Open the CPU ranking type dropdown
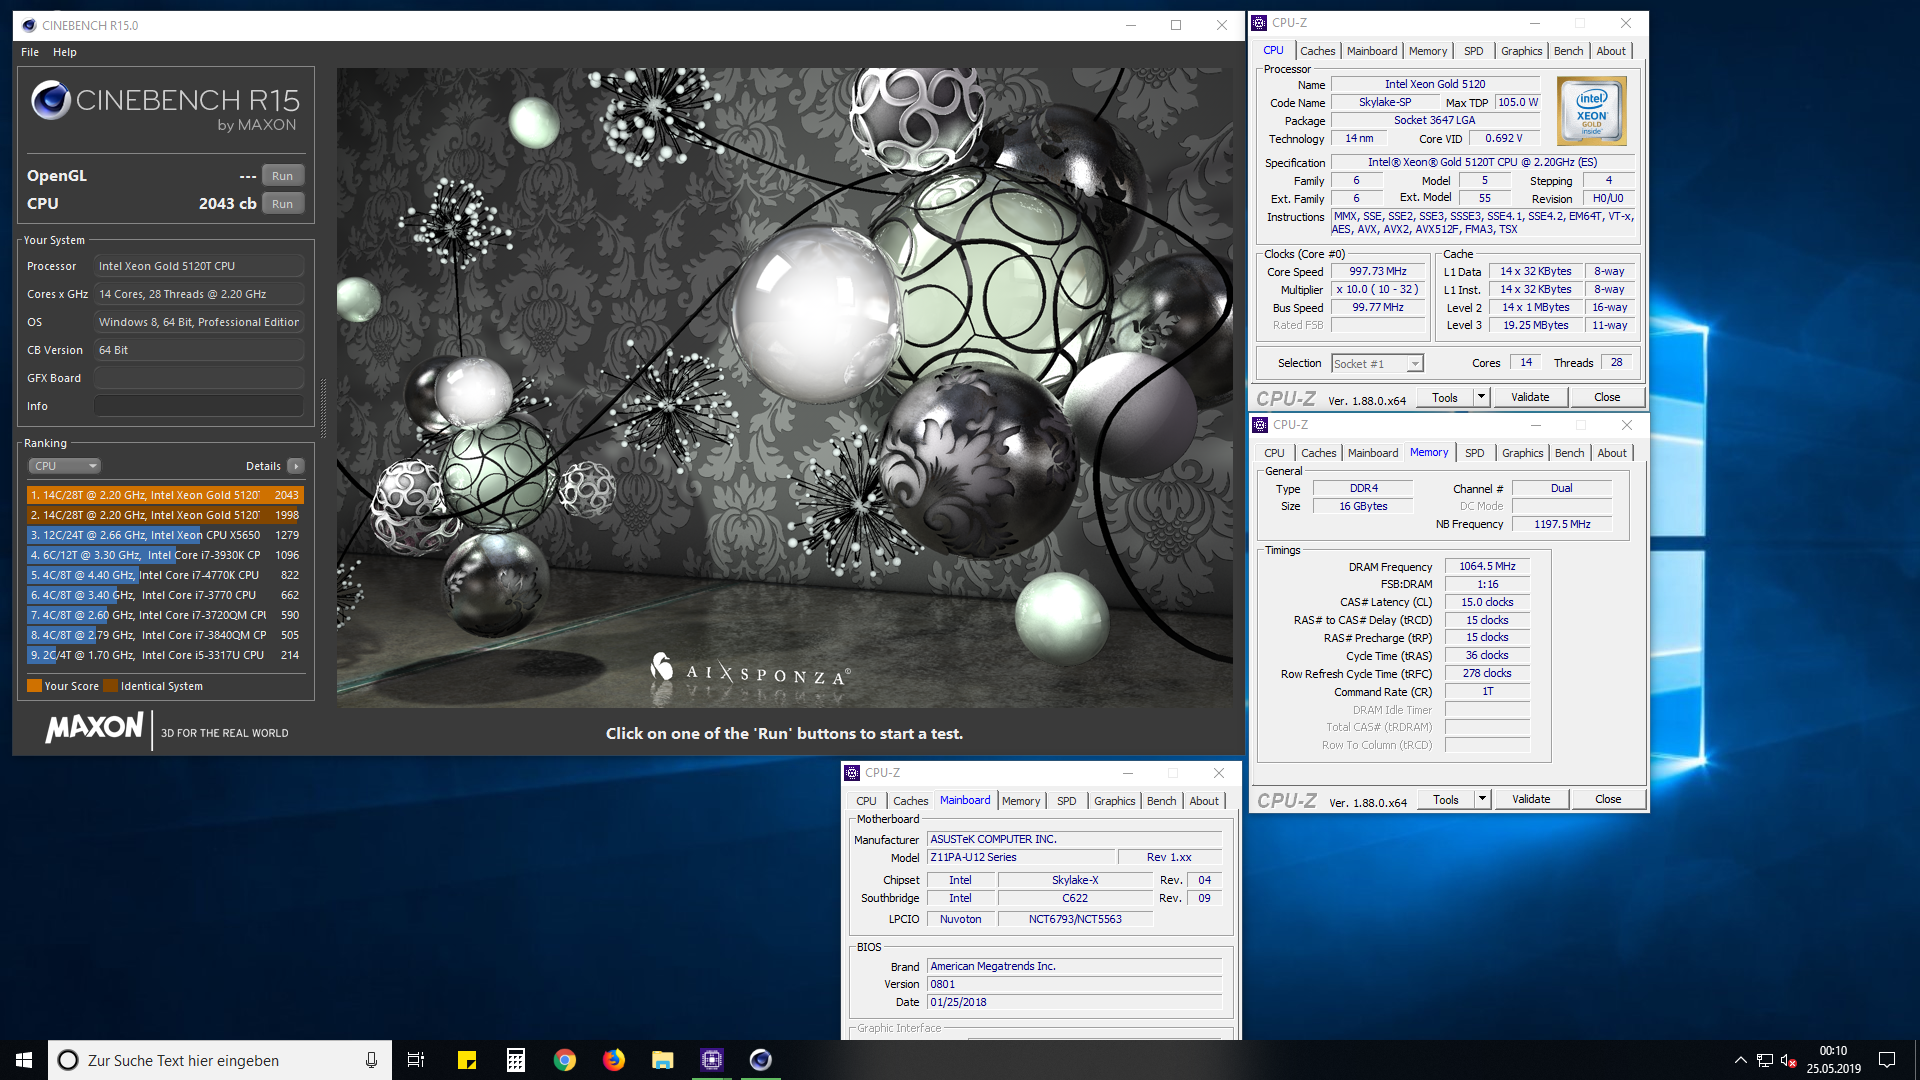This screenshot has height=1080, width=1920. (64, 466)
